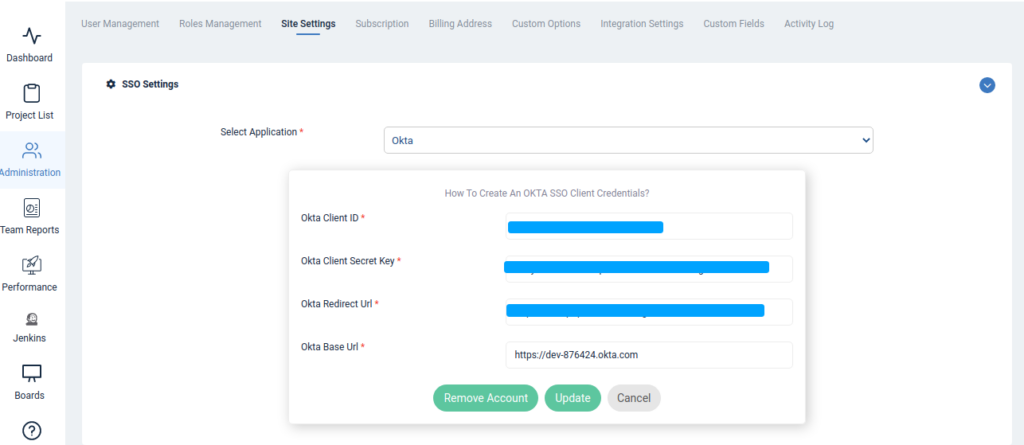
Task: Switch to User Management tab
Action: (120, 24)
